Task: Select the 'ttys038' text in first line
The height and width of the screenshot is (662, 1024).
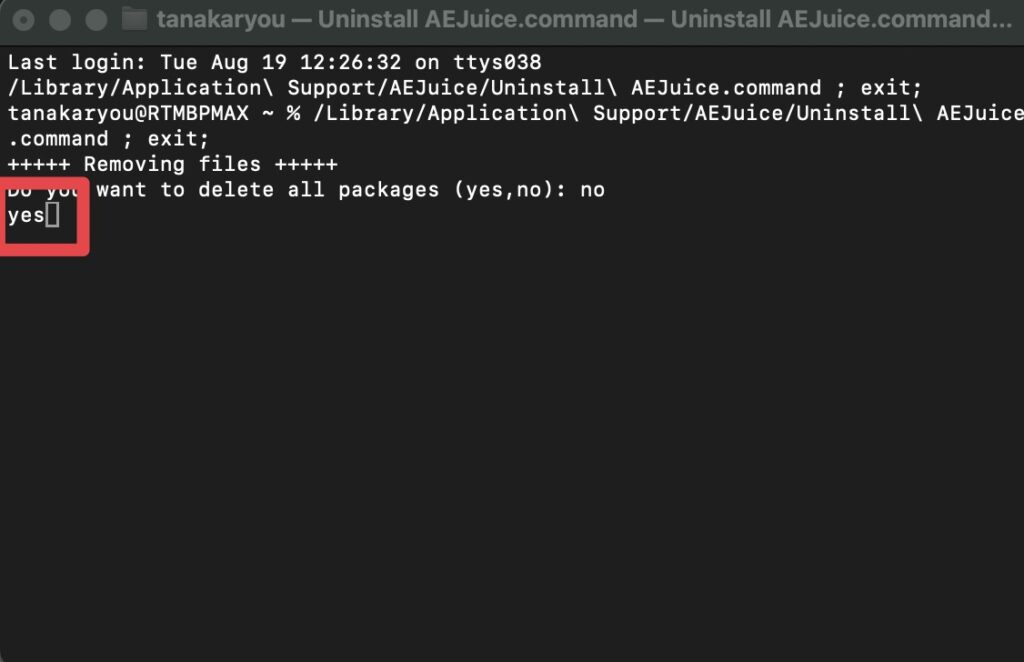Action: 498,63
